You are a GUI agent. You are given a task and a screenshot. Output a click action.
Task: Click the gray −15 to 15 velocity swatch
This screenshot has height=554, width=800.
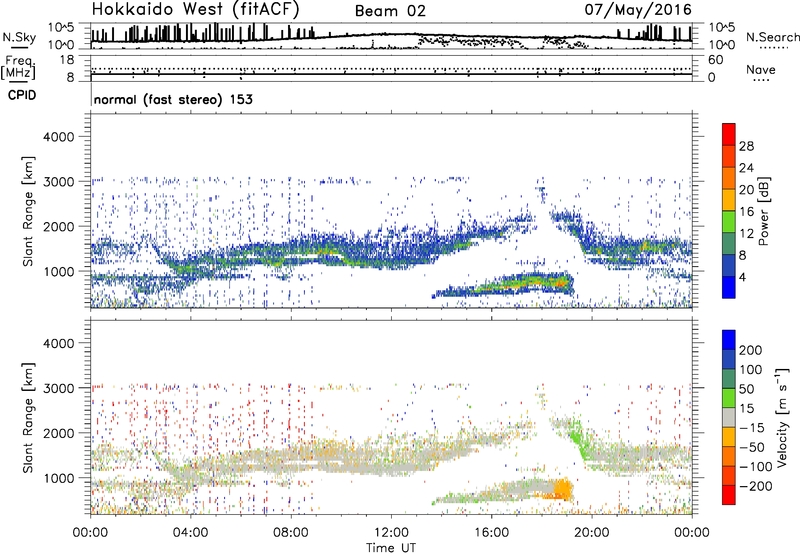point(729,417)
